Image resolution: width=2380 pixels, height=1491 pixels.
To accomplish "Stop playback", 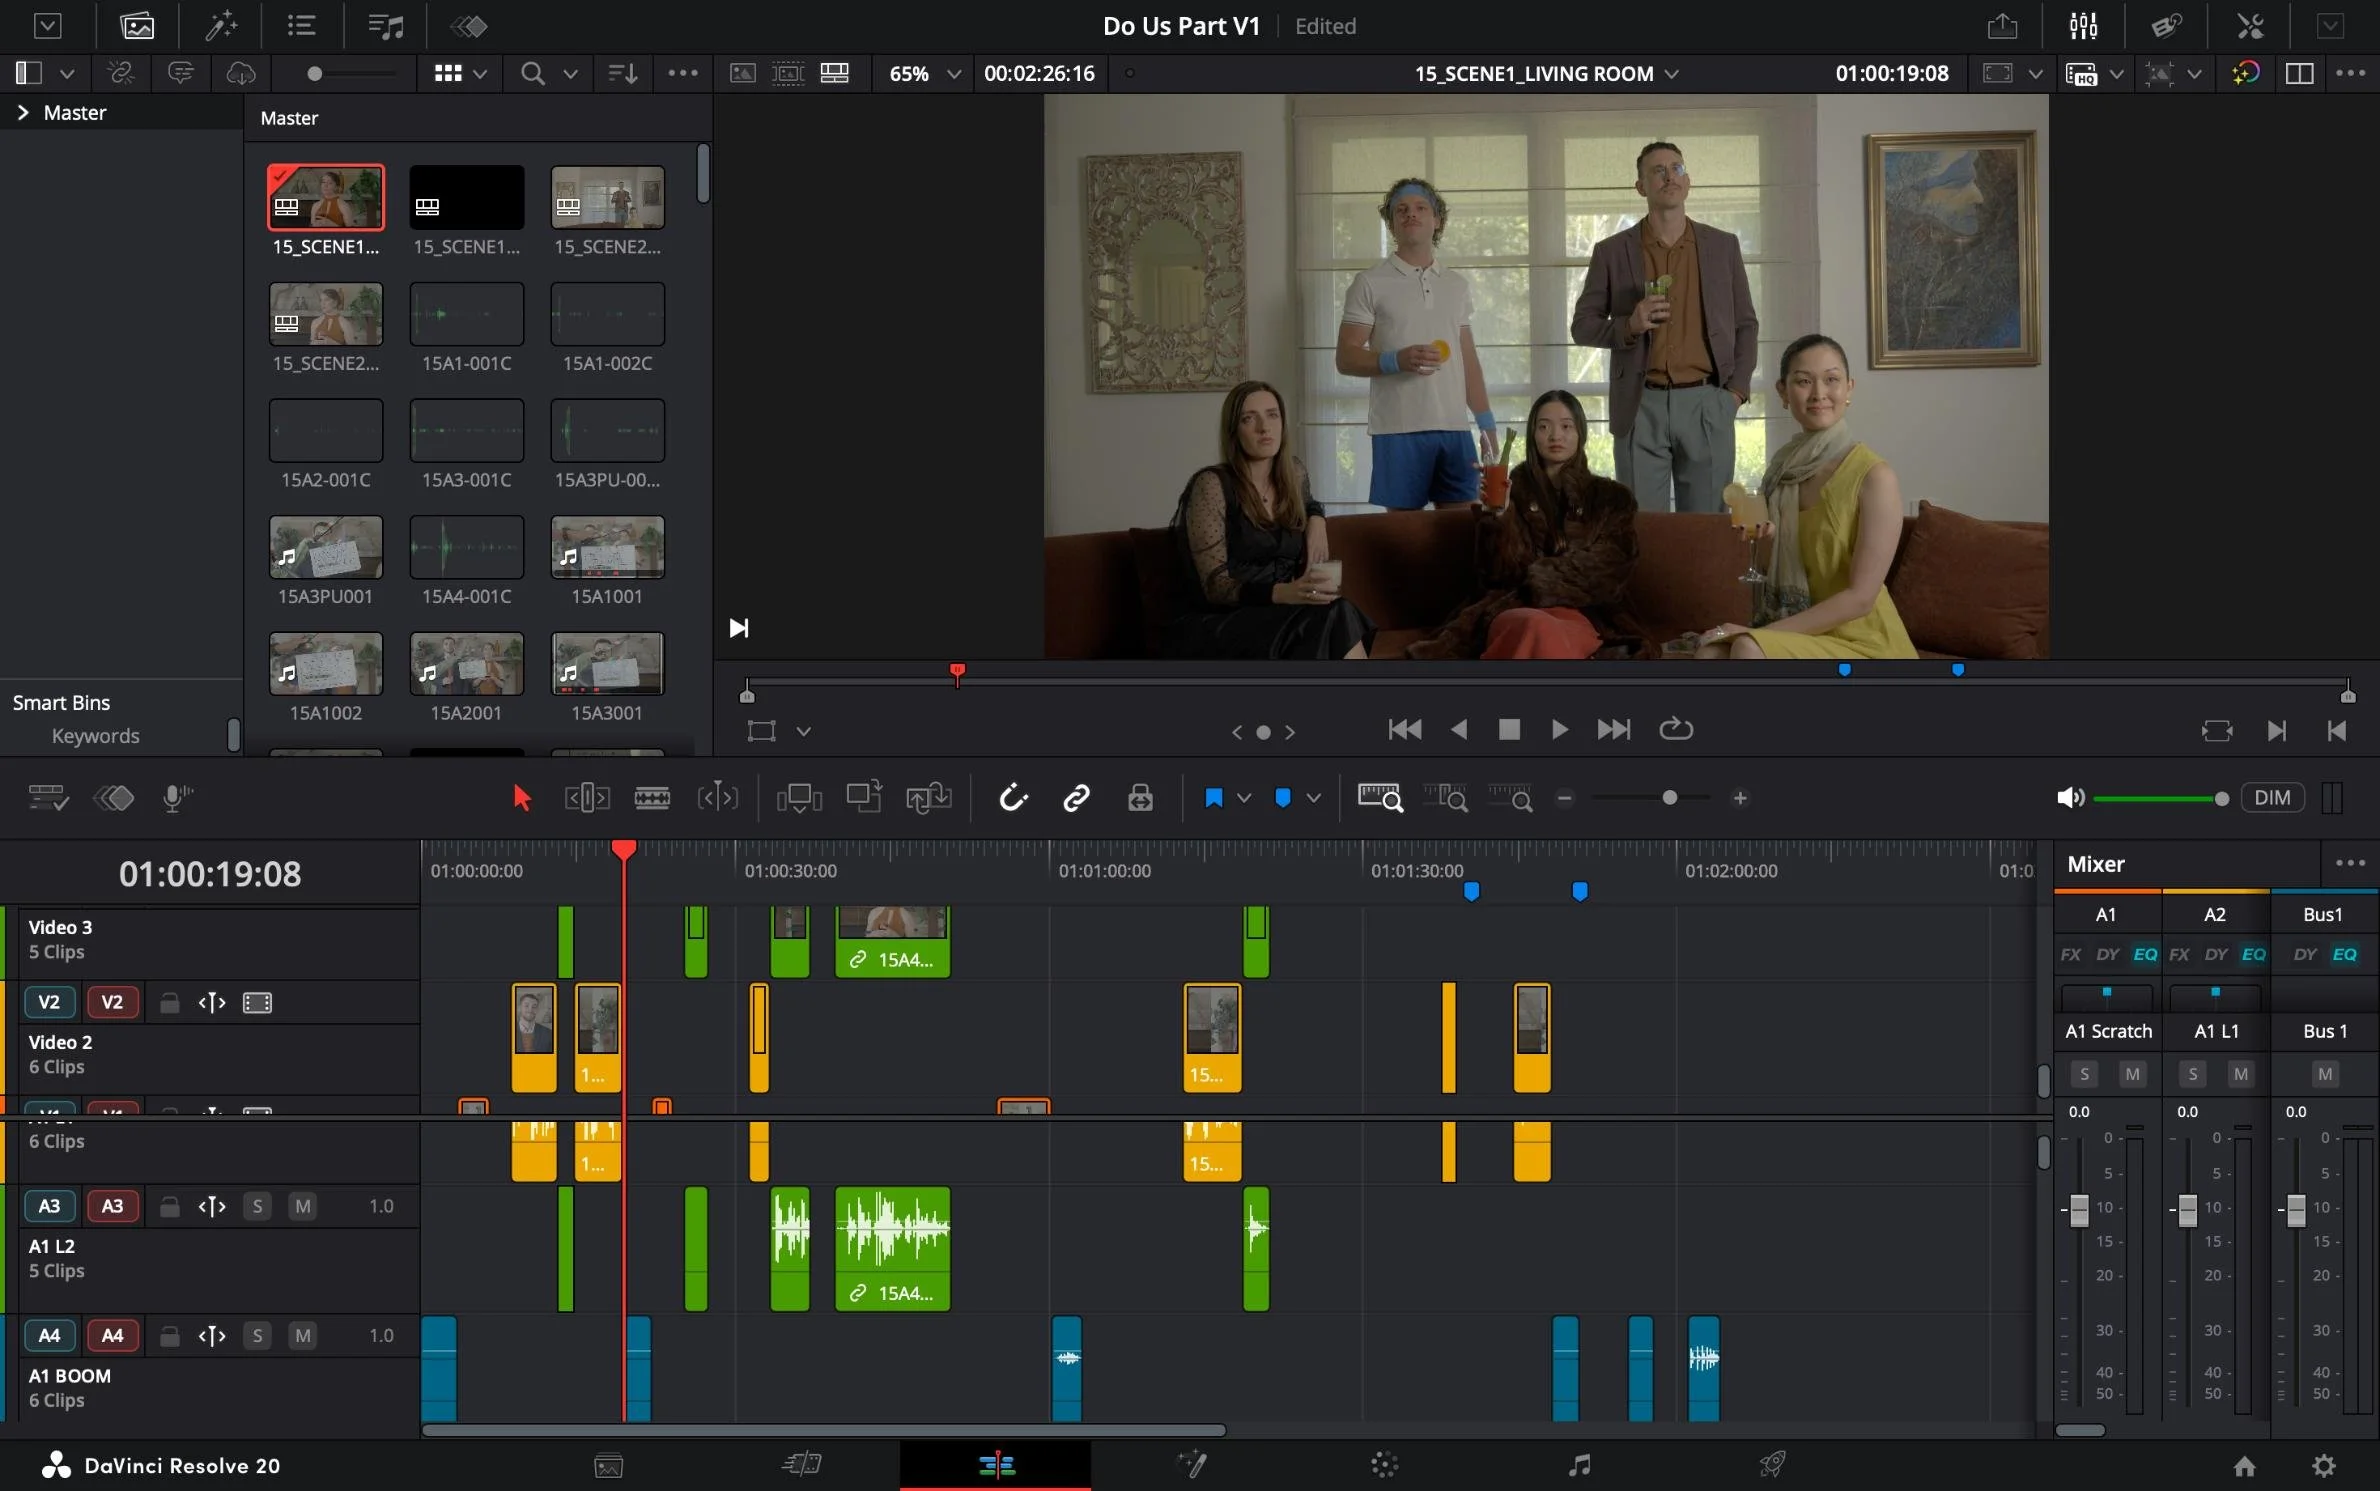I will tap(1509, 730).
